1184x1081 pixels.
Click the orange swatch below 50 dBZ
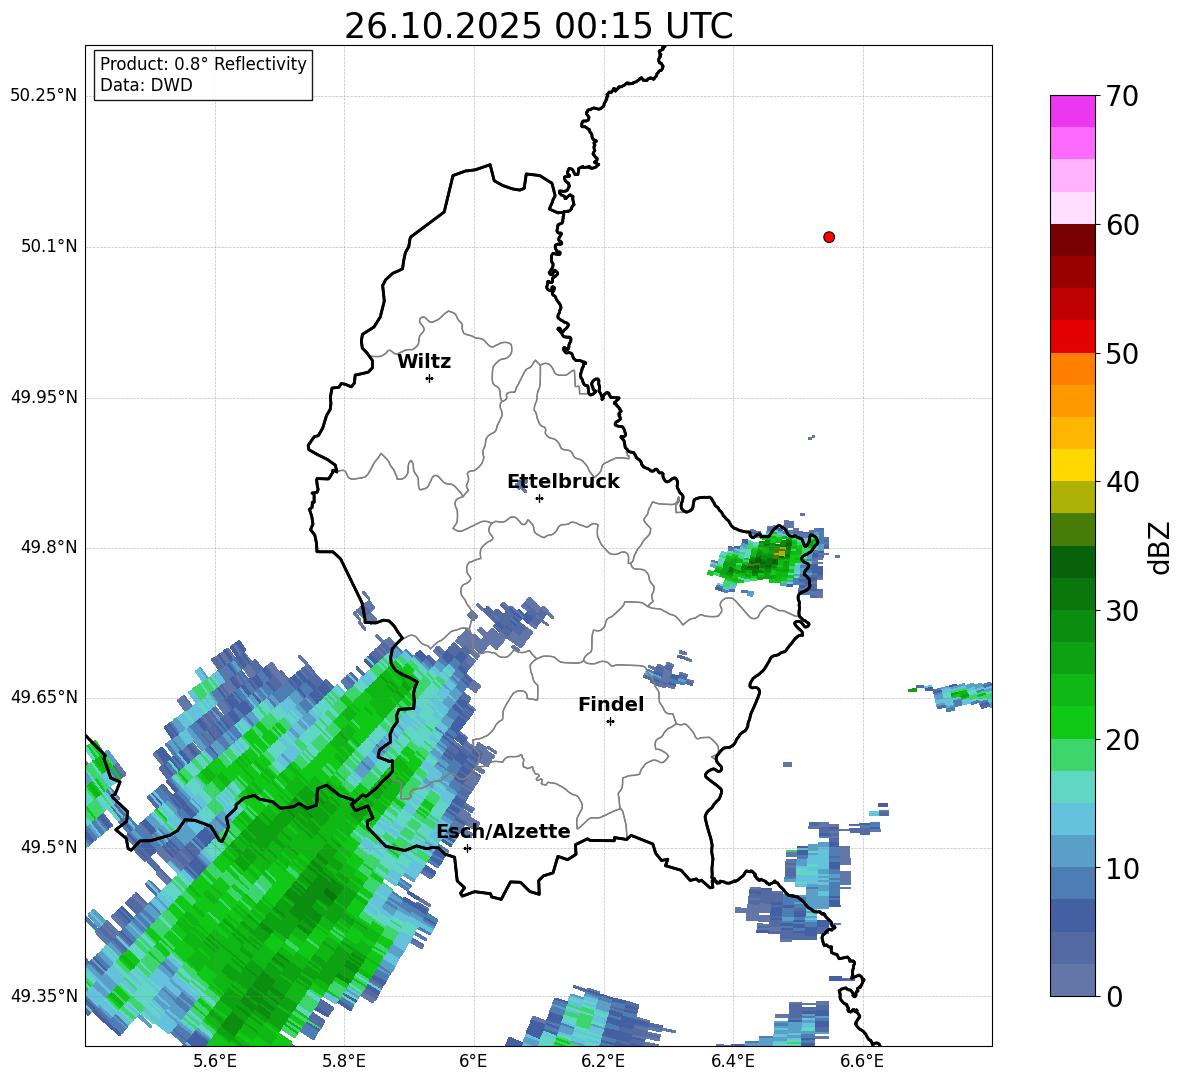pyautogui.click(x=1072, y=369)
